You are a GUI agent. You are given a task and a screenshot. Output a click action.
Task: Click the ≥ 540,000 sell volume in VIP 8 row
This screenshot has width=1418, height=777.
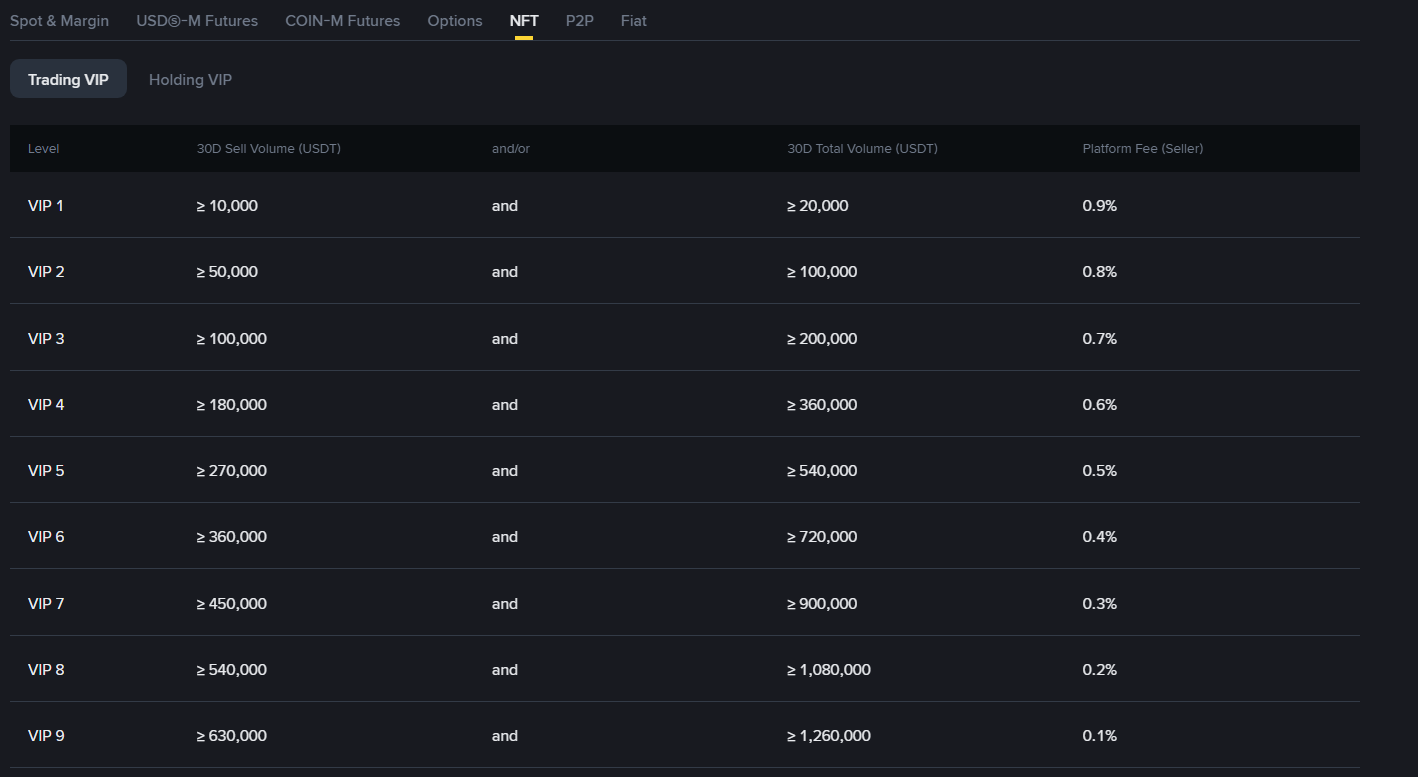pos(232,669)
